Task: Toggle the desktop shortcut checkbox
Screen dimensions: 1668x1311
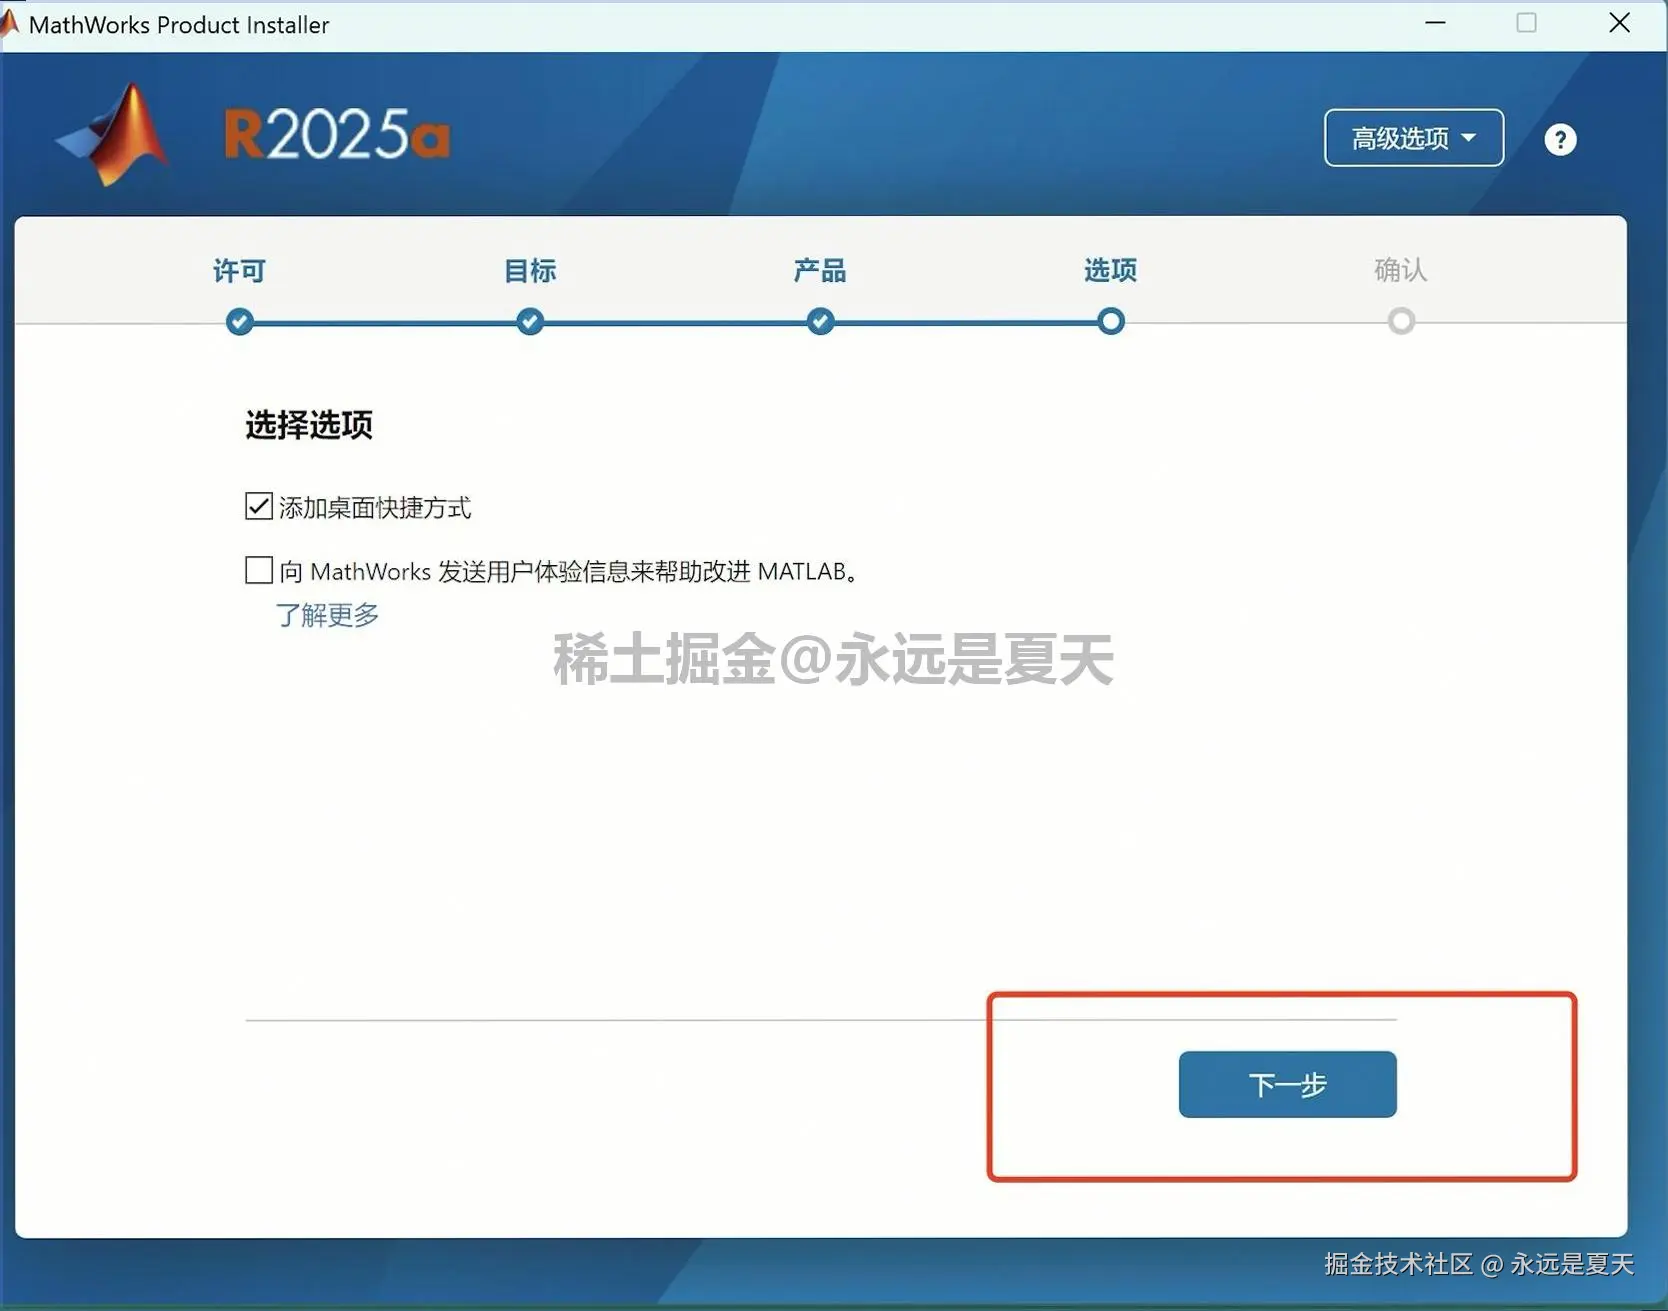Action: [258, 506]
